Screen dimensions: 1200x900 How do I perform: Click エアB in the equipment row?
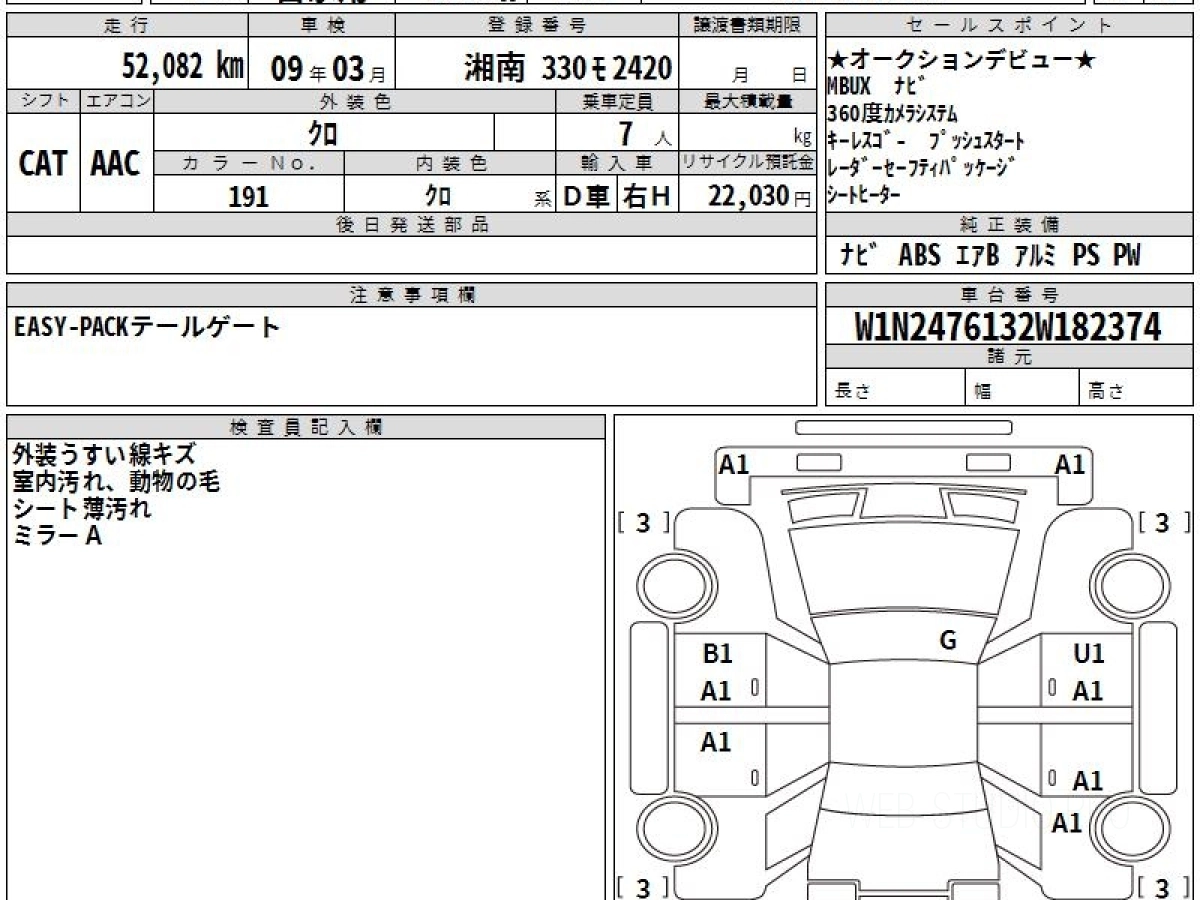[x=975, y=256]
